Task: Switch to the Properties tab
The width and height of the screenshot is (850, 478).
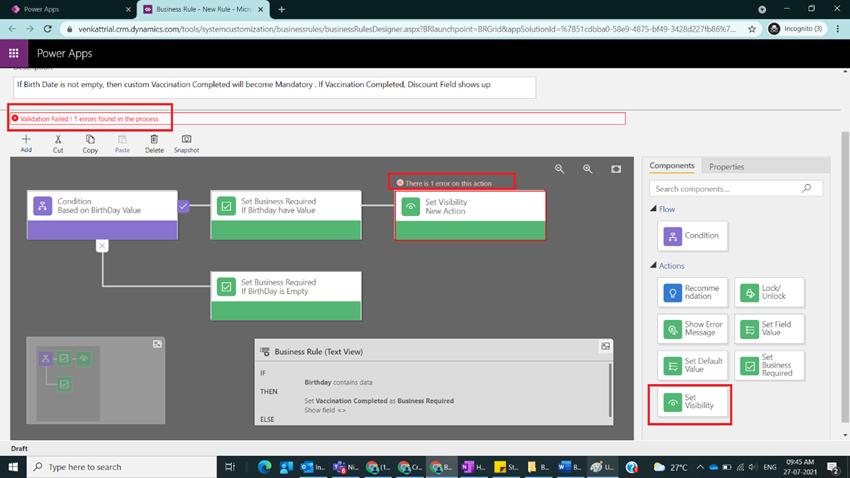Action: tap(726, 166)
